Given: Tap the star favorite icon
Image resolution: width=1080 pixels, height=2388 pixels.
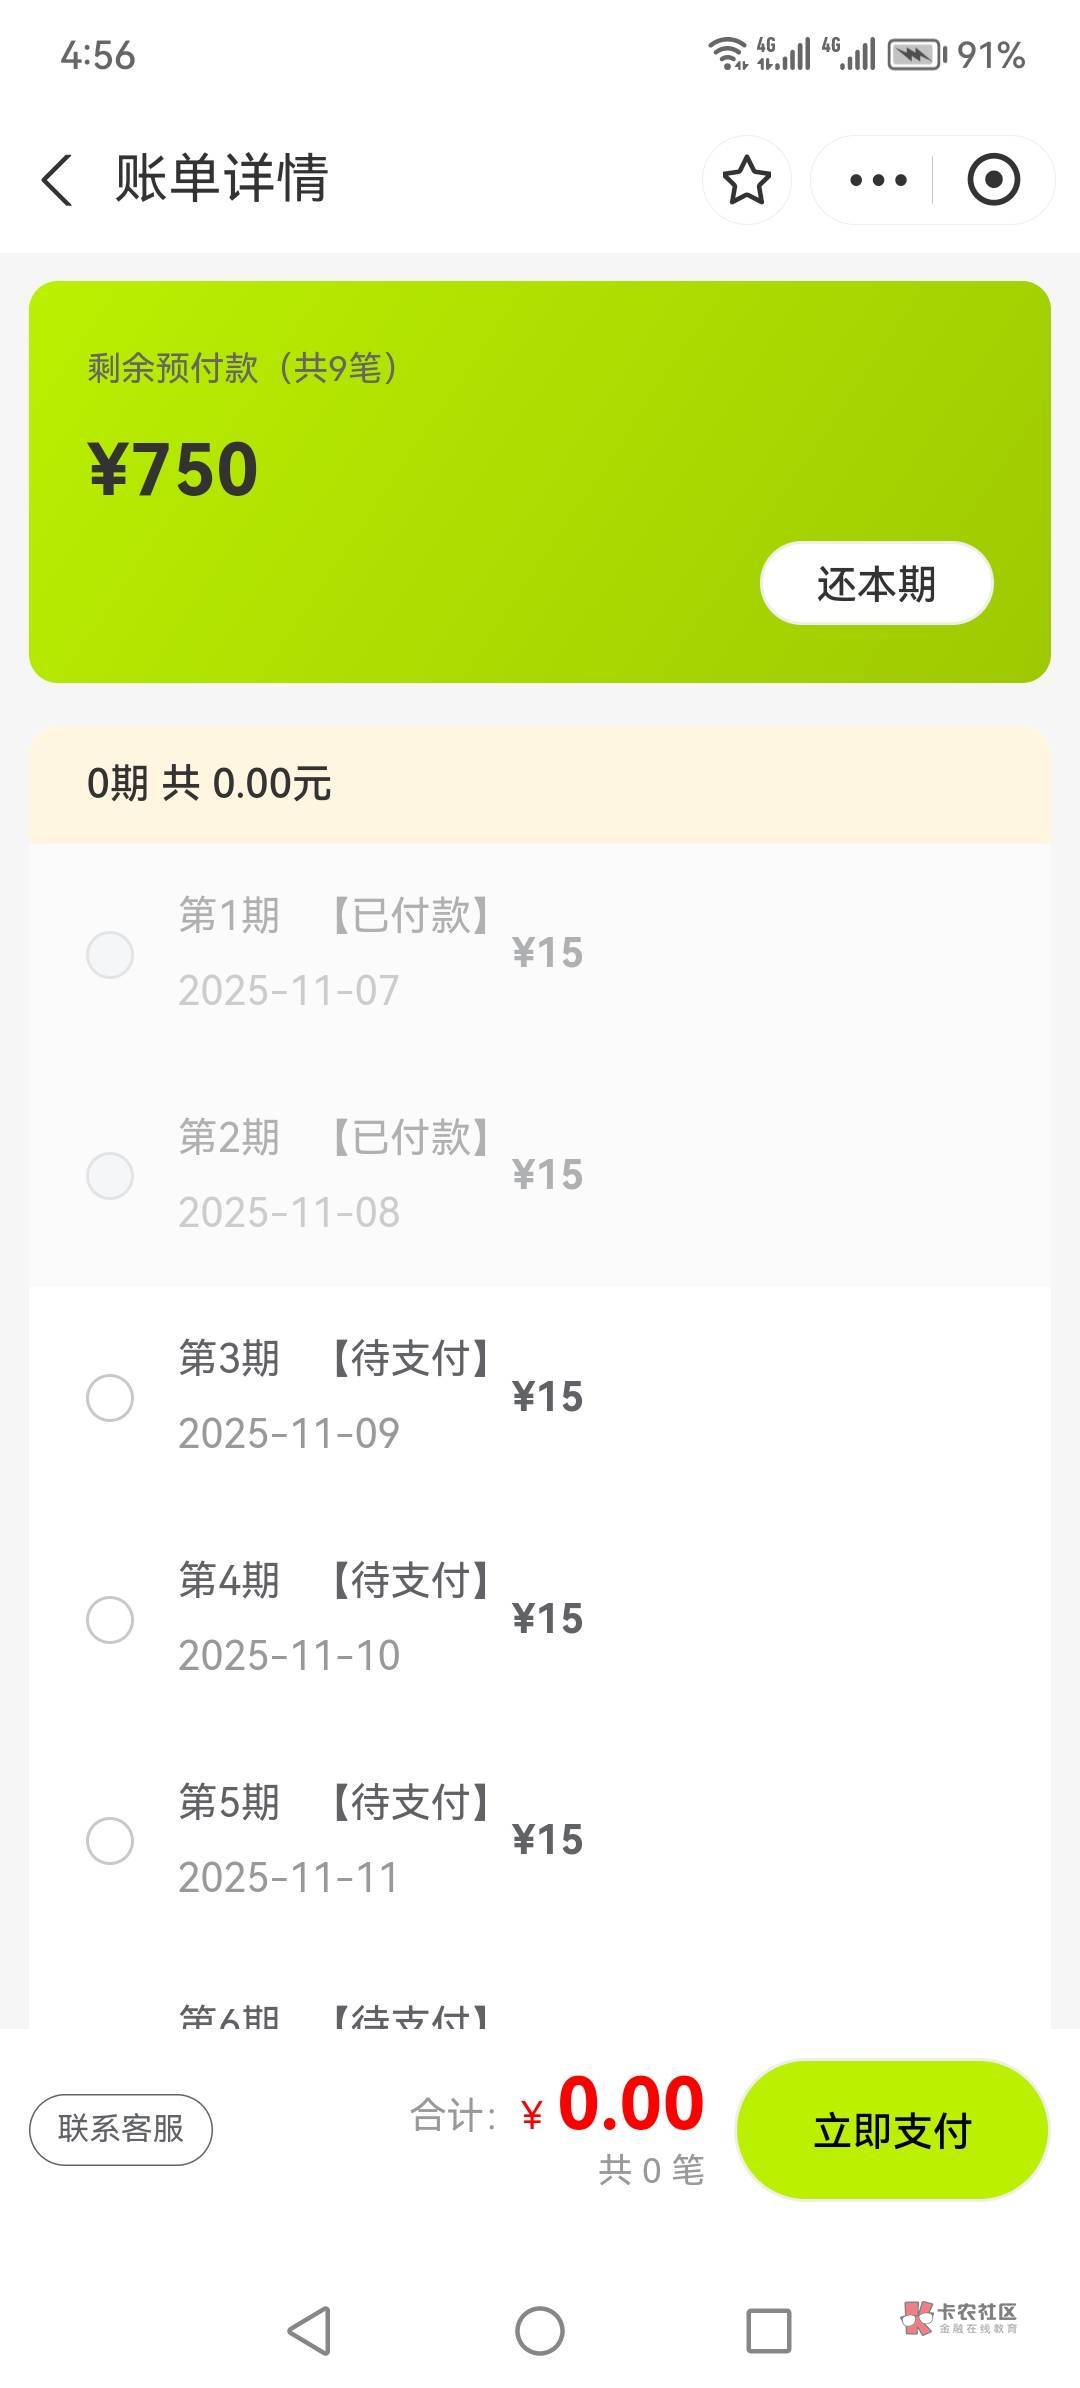Looking at the screenshot, I should click(x=746, y=181).
